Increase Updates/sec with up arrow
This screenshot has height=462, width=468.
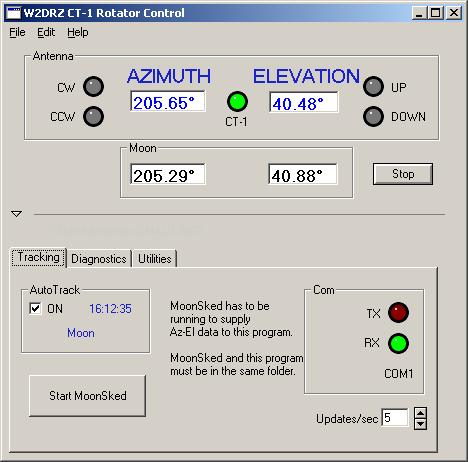click(x=420, y=413)
